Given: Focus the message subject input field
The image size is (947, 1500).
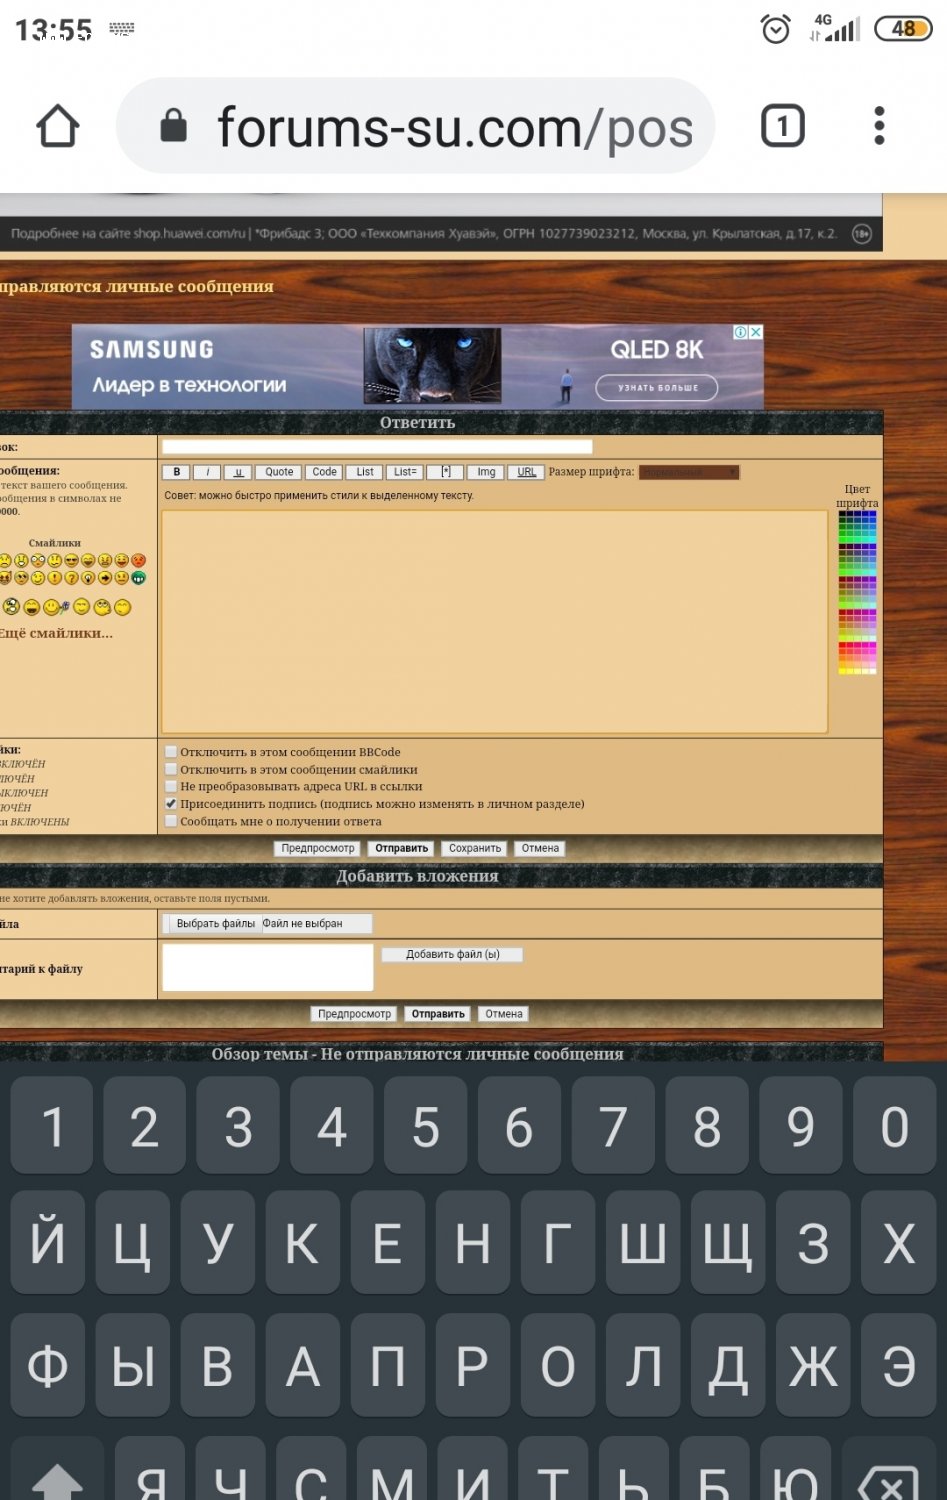Looking at the screenshot, I should click(377, 447).
